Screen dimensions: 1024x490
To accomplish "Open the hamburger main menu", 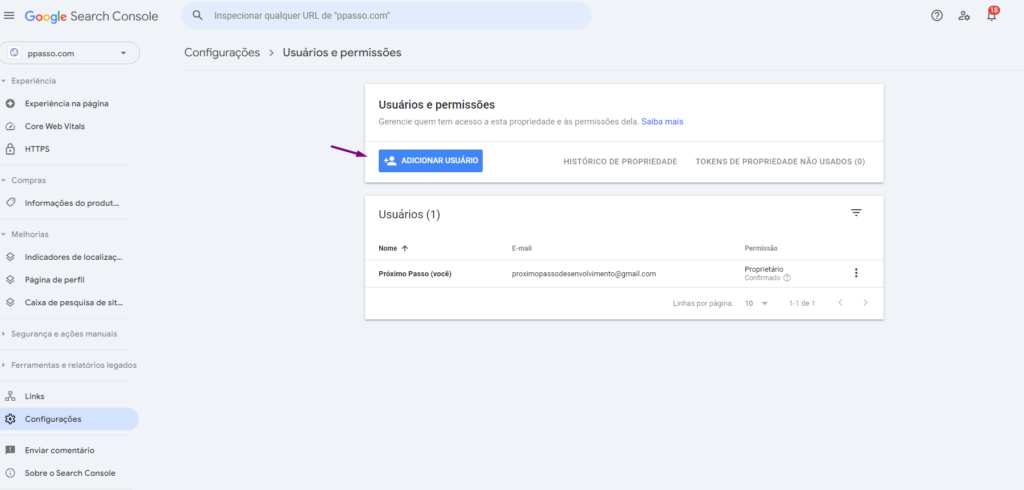I will tap(9, 16).
